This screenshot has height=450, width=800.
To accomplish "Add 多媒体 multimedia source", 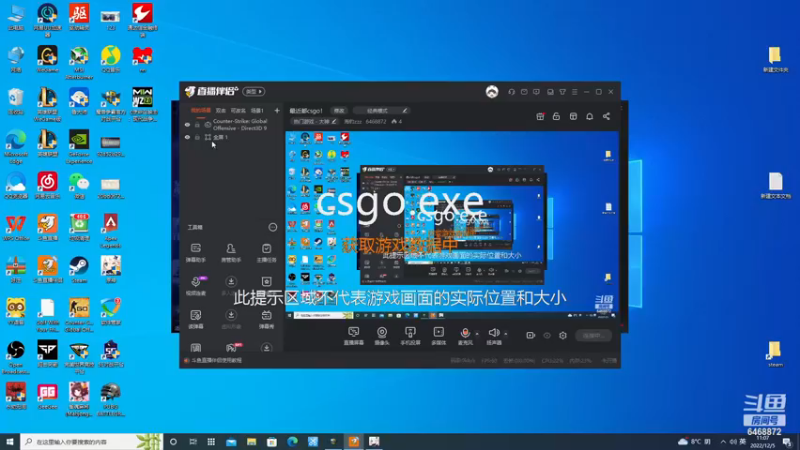I will [x=438, y=336].
